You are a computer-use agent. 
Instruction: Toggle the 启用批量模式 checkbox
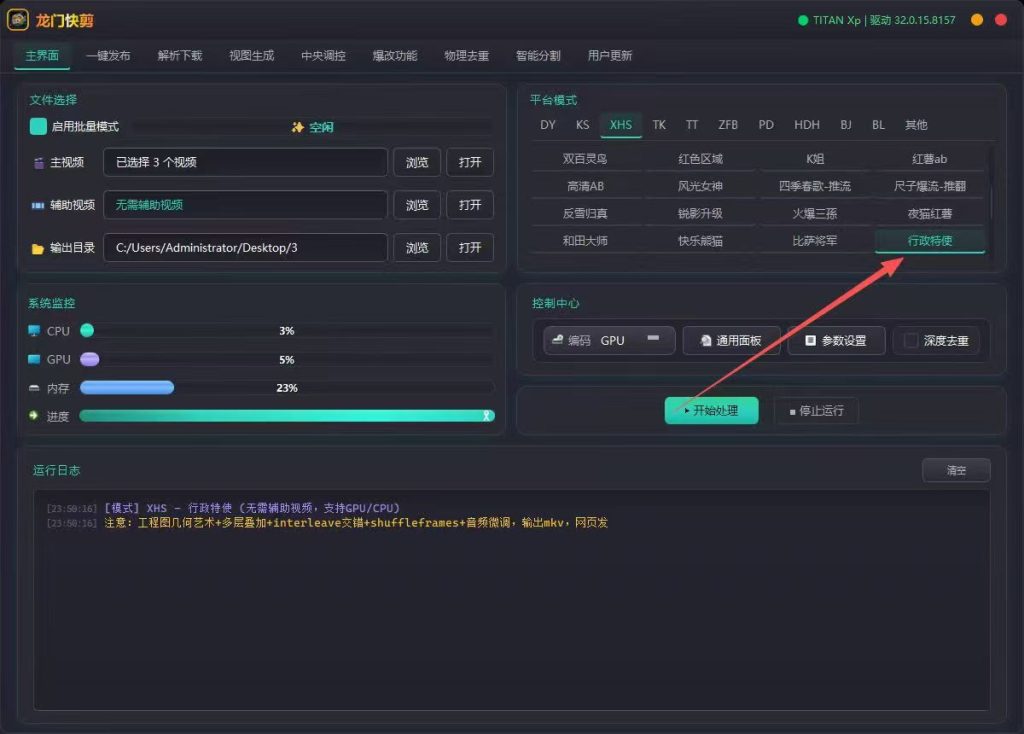[x=38, y=126]
